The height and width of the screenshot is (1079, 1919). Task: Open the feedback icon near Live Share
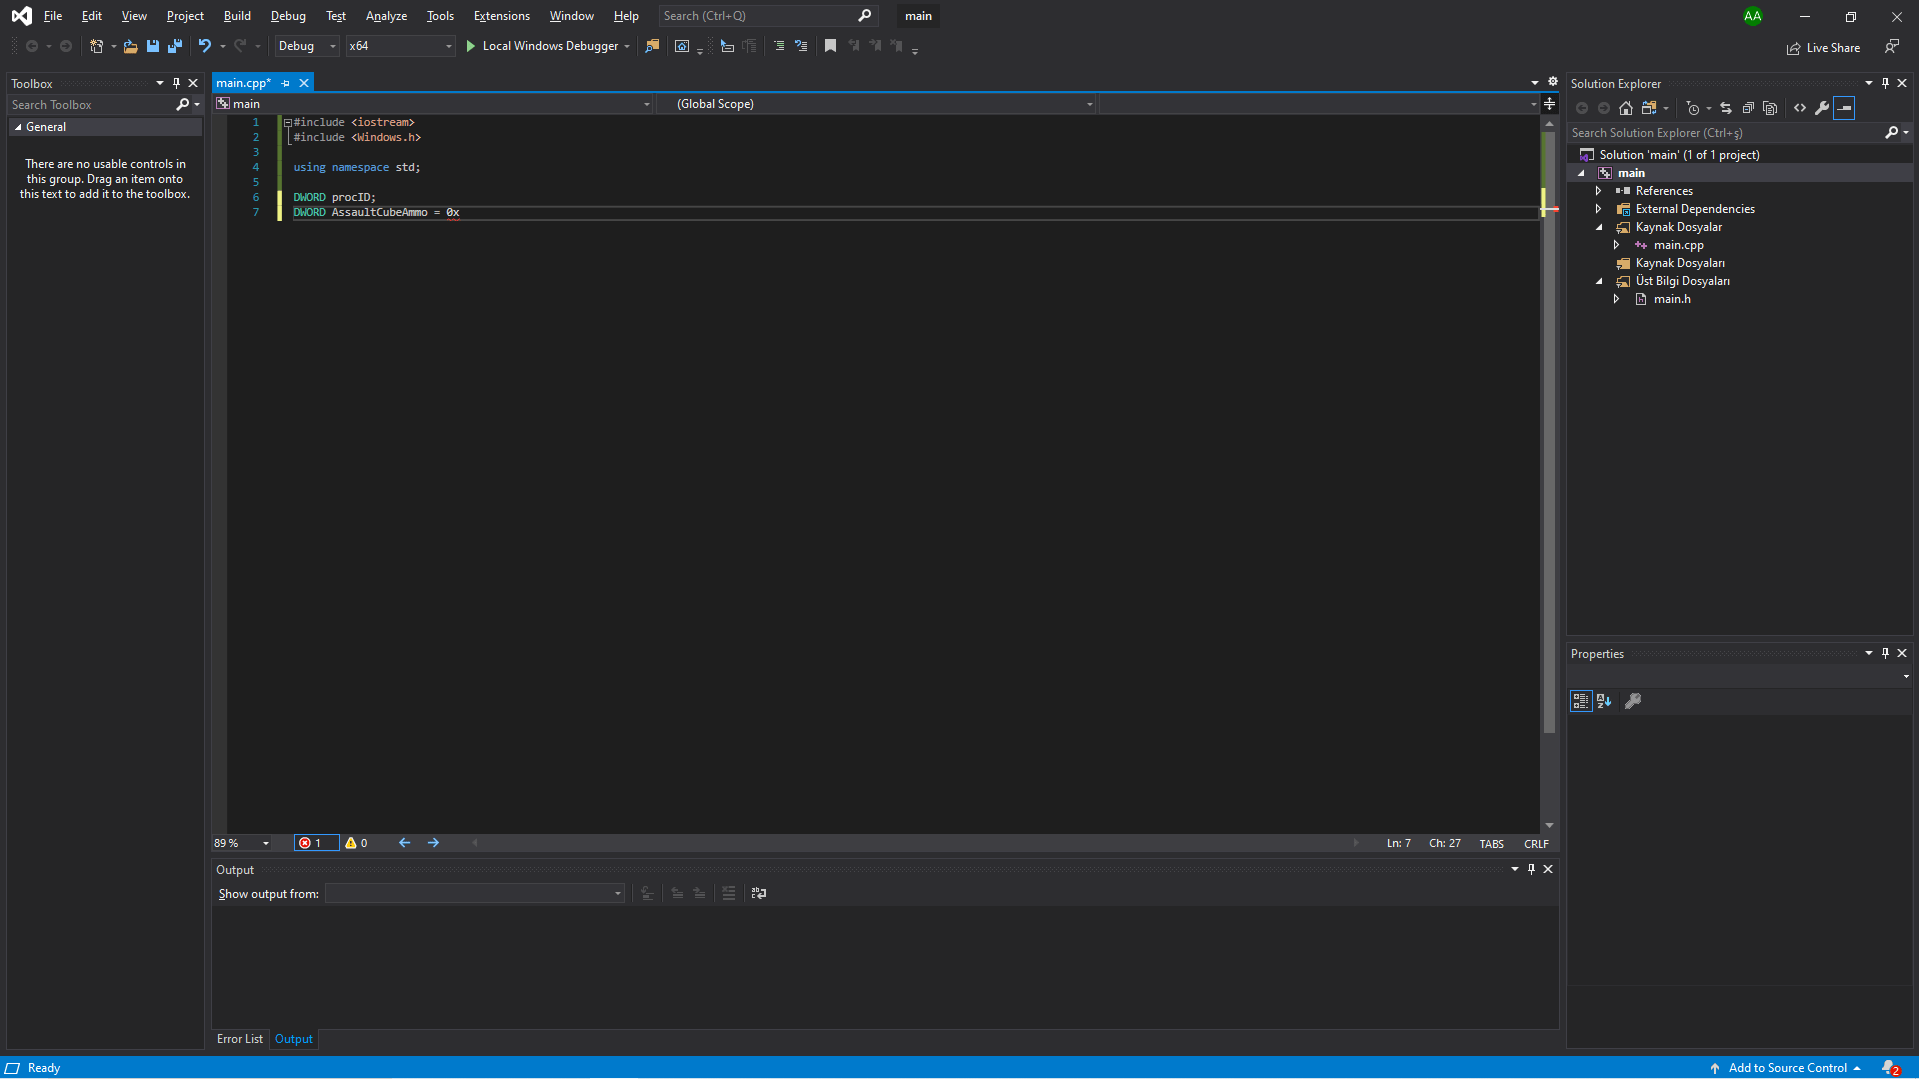click(1892, 47)
